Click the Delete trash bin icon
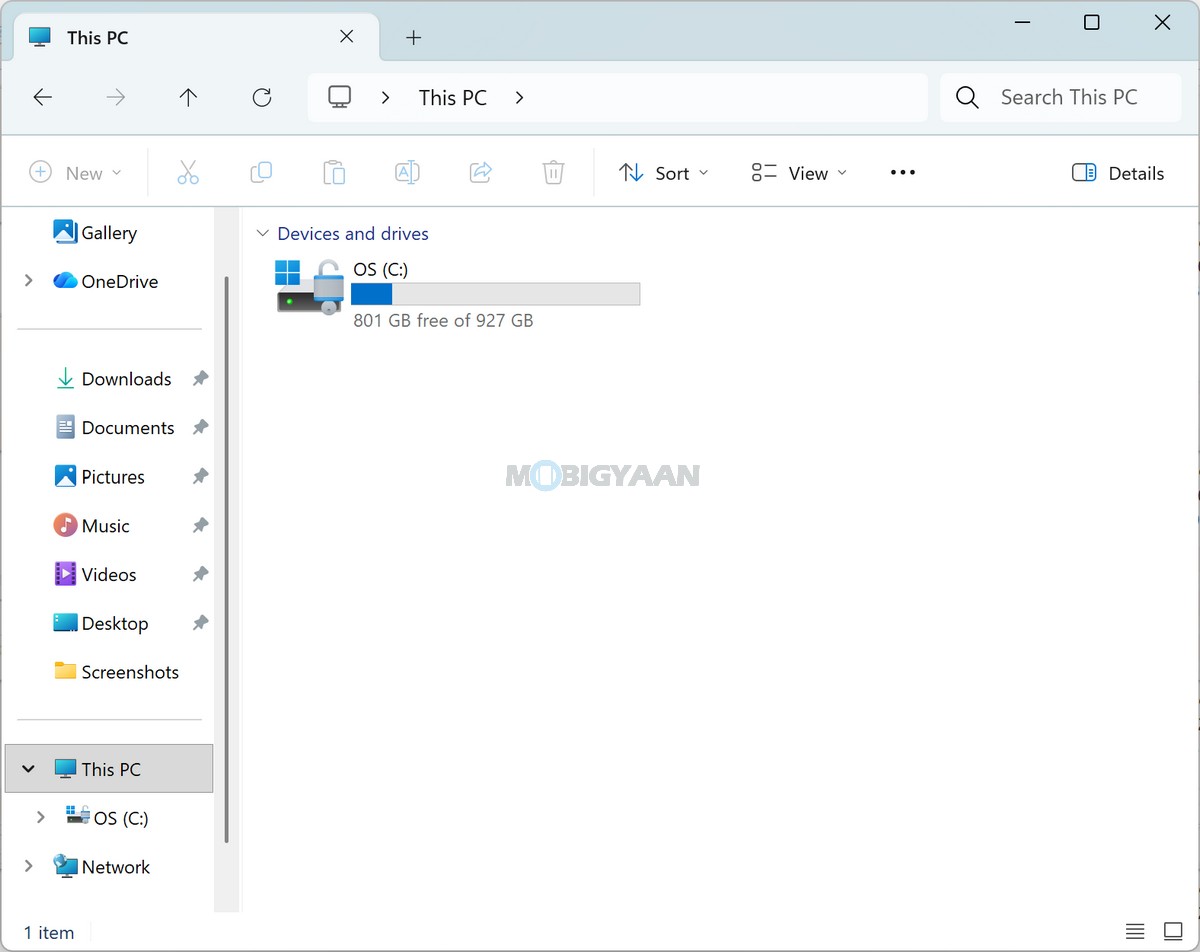This screenshot has height=952, width=1200. (554, 172)
